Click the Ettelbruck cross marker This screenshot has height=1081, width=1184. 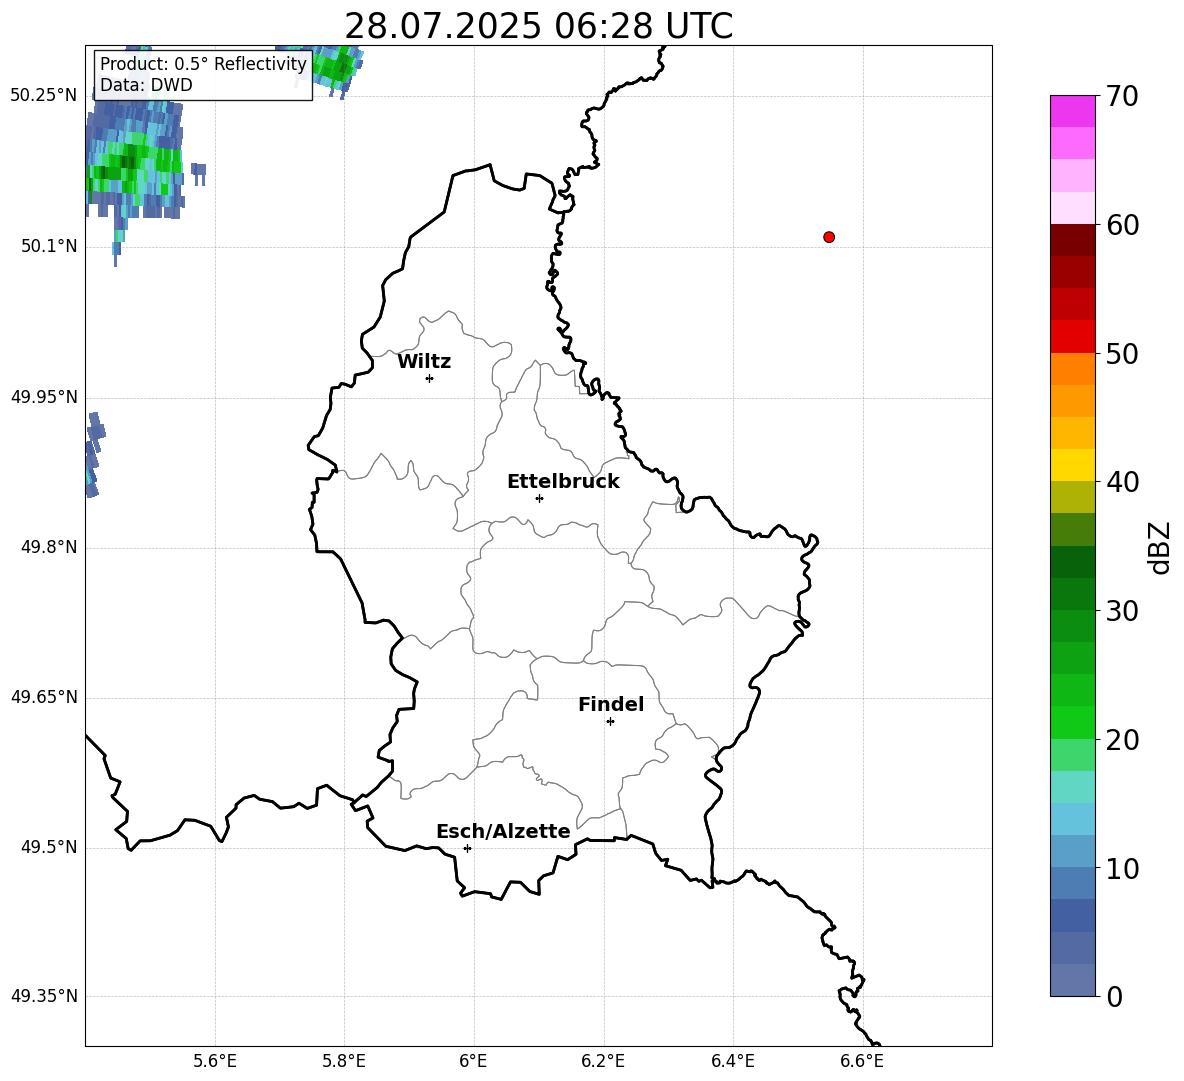539,498
